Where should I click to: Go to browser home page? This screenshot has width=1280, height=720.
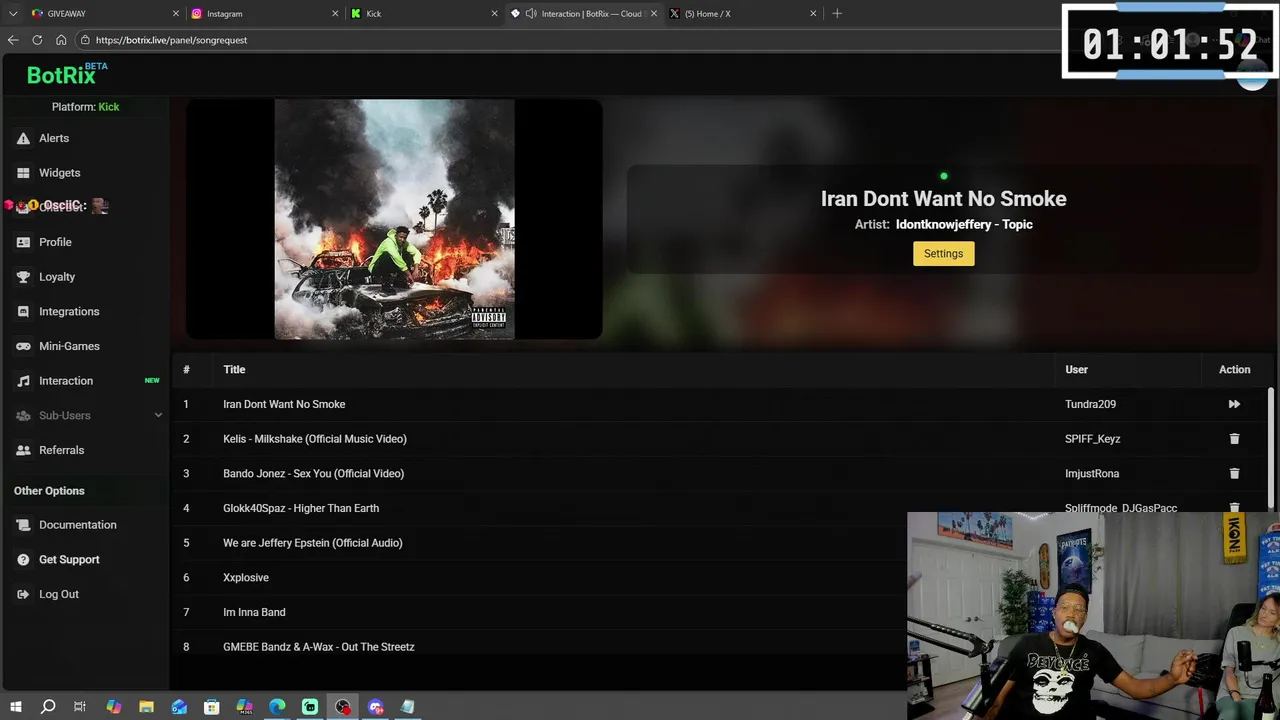pyautogui.click(x=61, y=40)
